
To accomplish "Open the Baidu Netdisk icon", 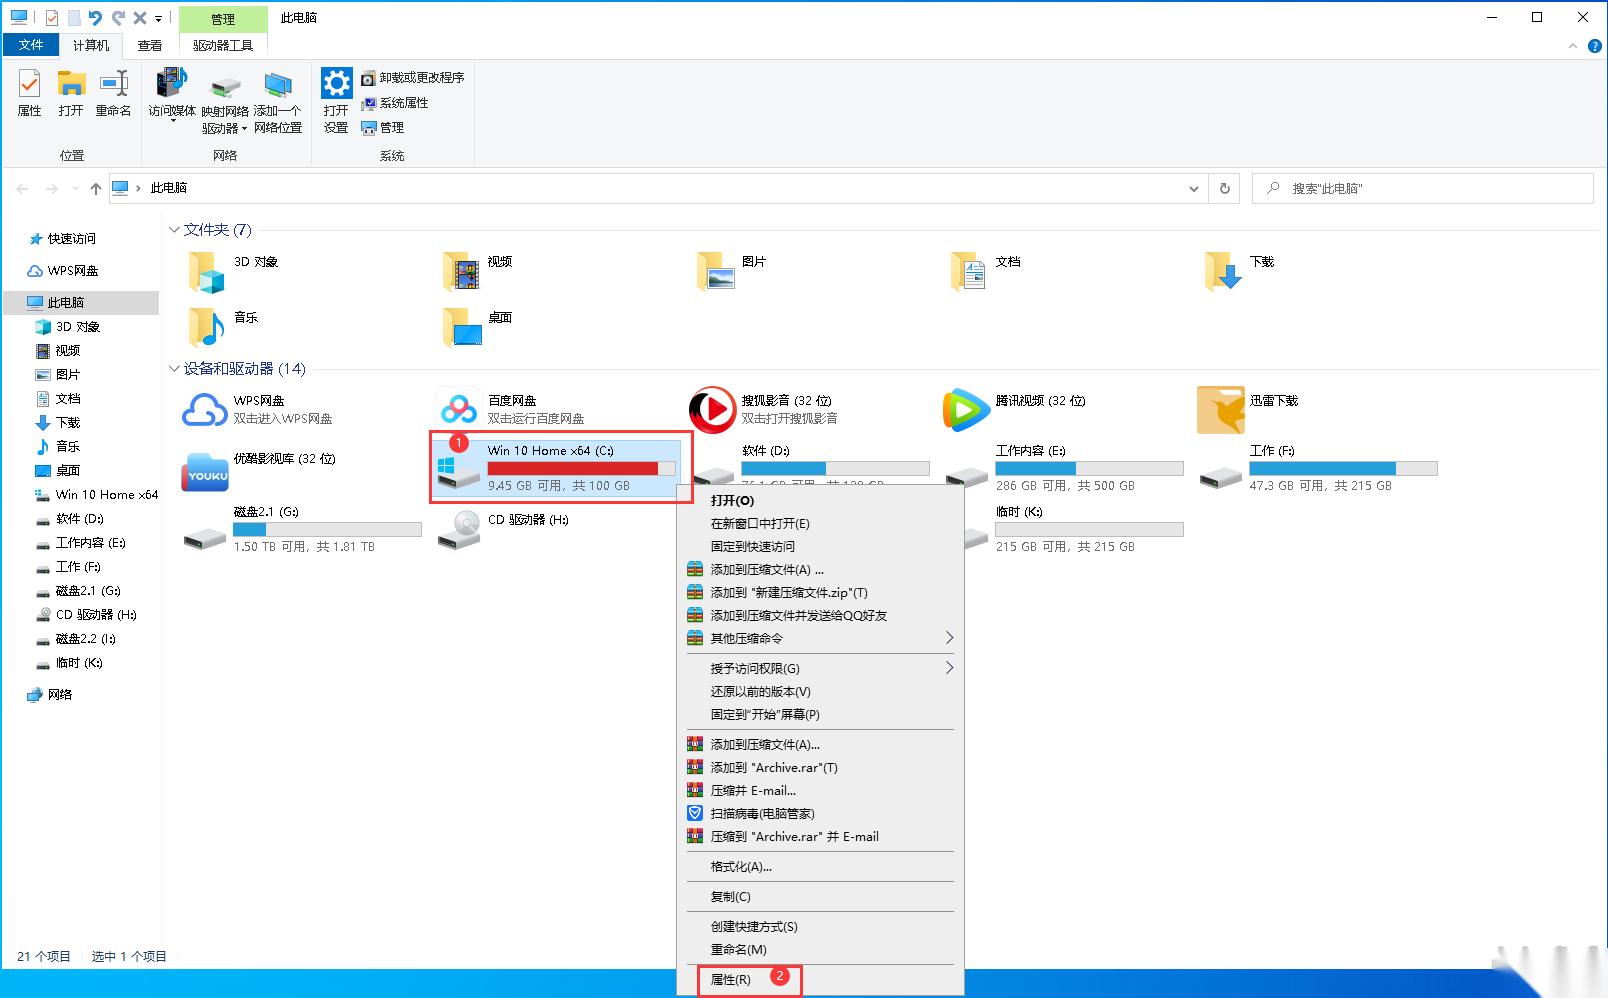I will (459, 409).
